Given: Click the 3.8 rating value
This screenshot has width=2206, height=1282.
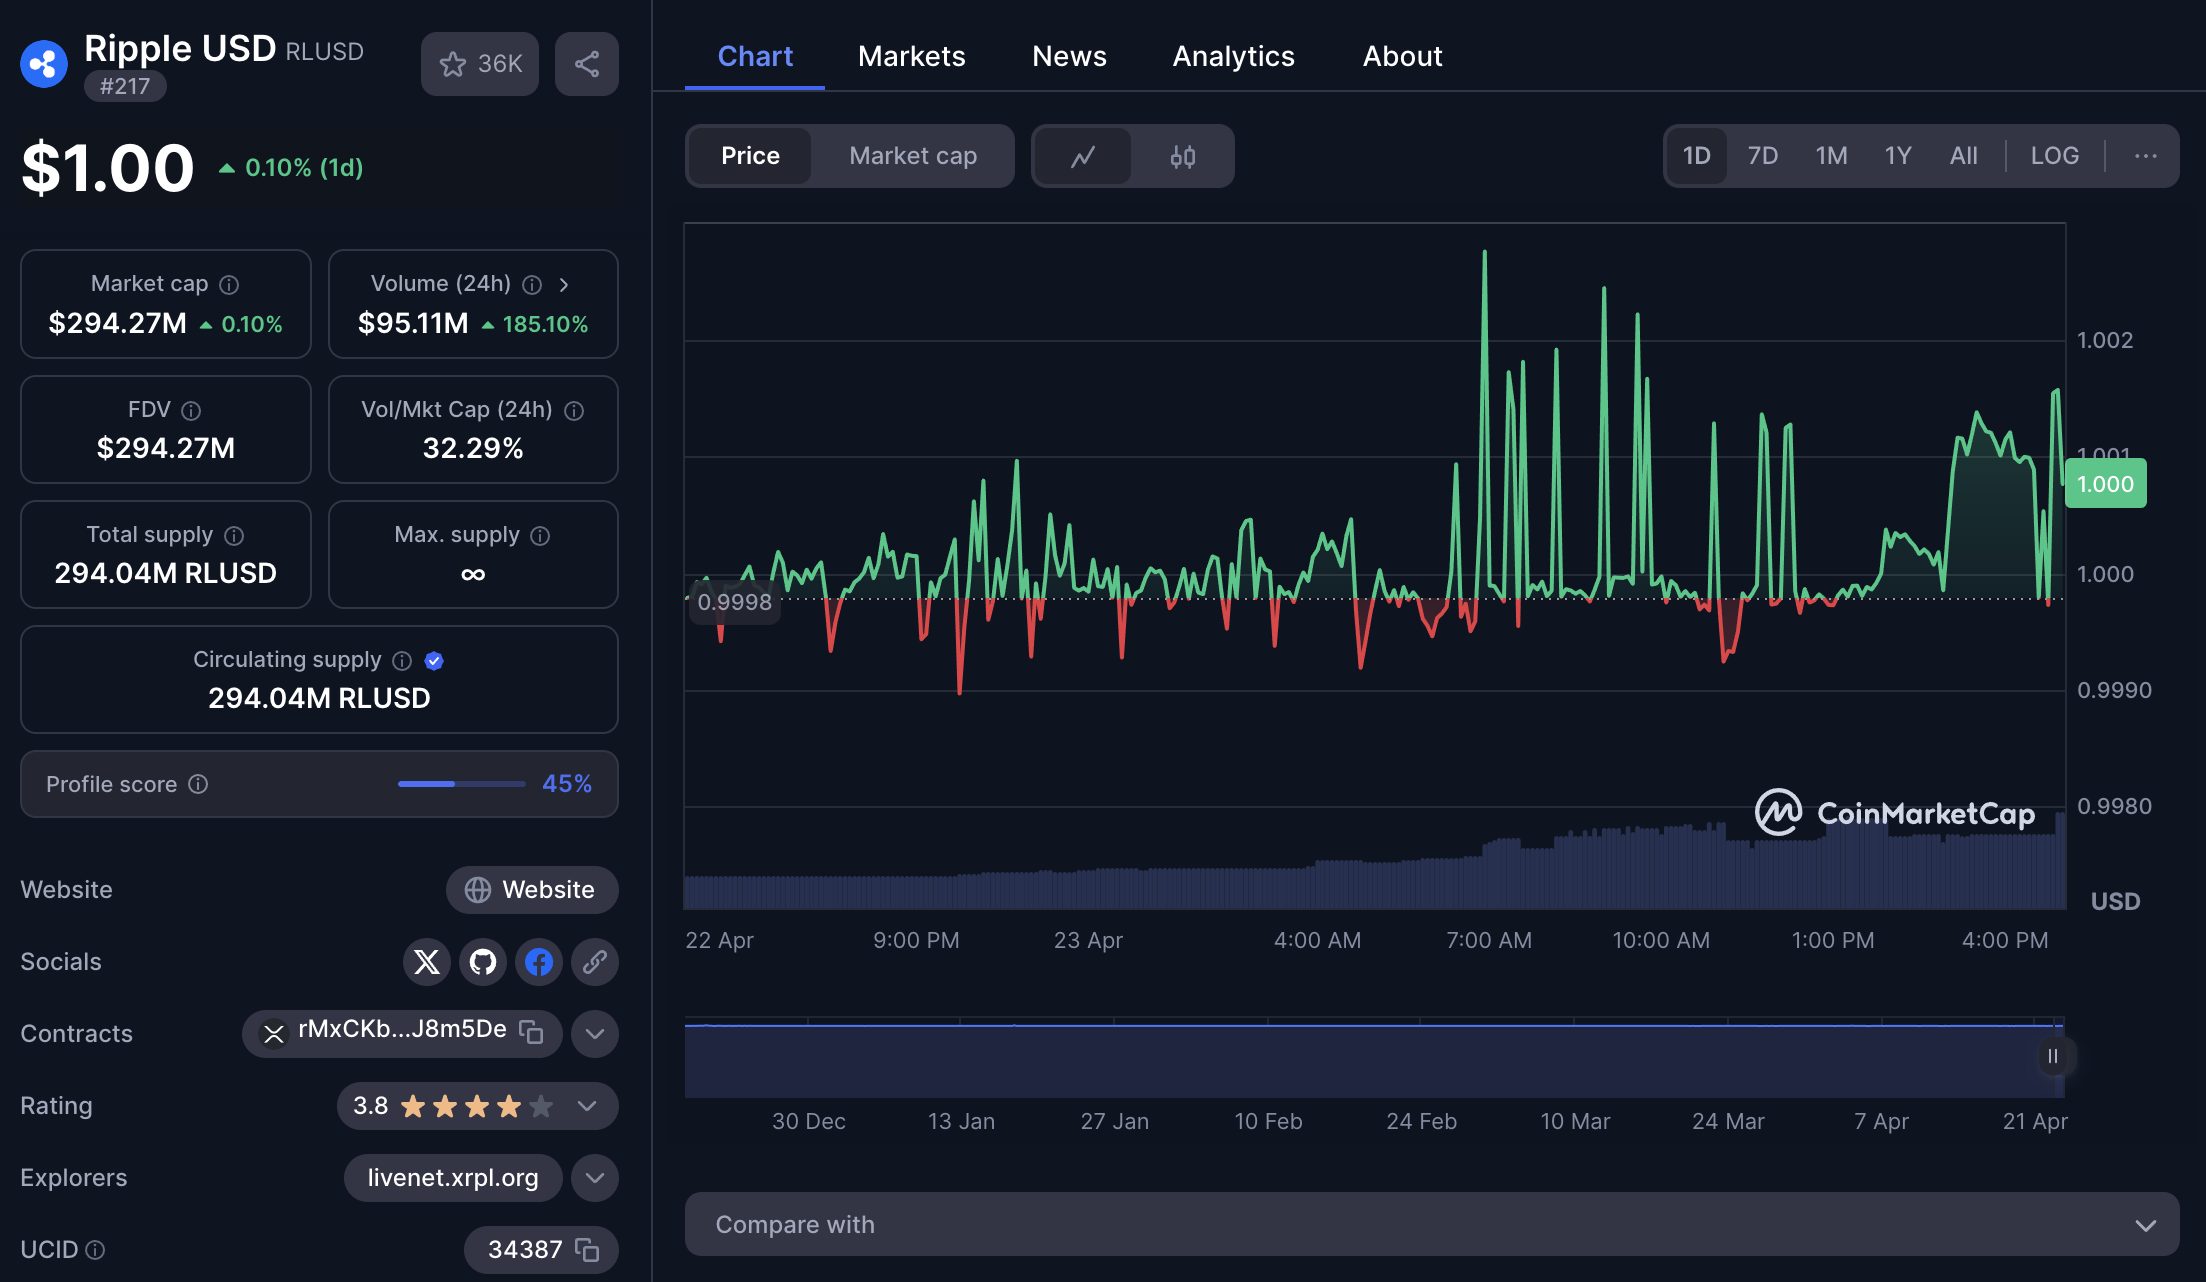Looking at the screenshot, I should pos(370,1106).
